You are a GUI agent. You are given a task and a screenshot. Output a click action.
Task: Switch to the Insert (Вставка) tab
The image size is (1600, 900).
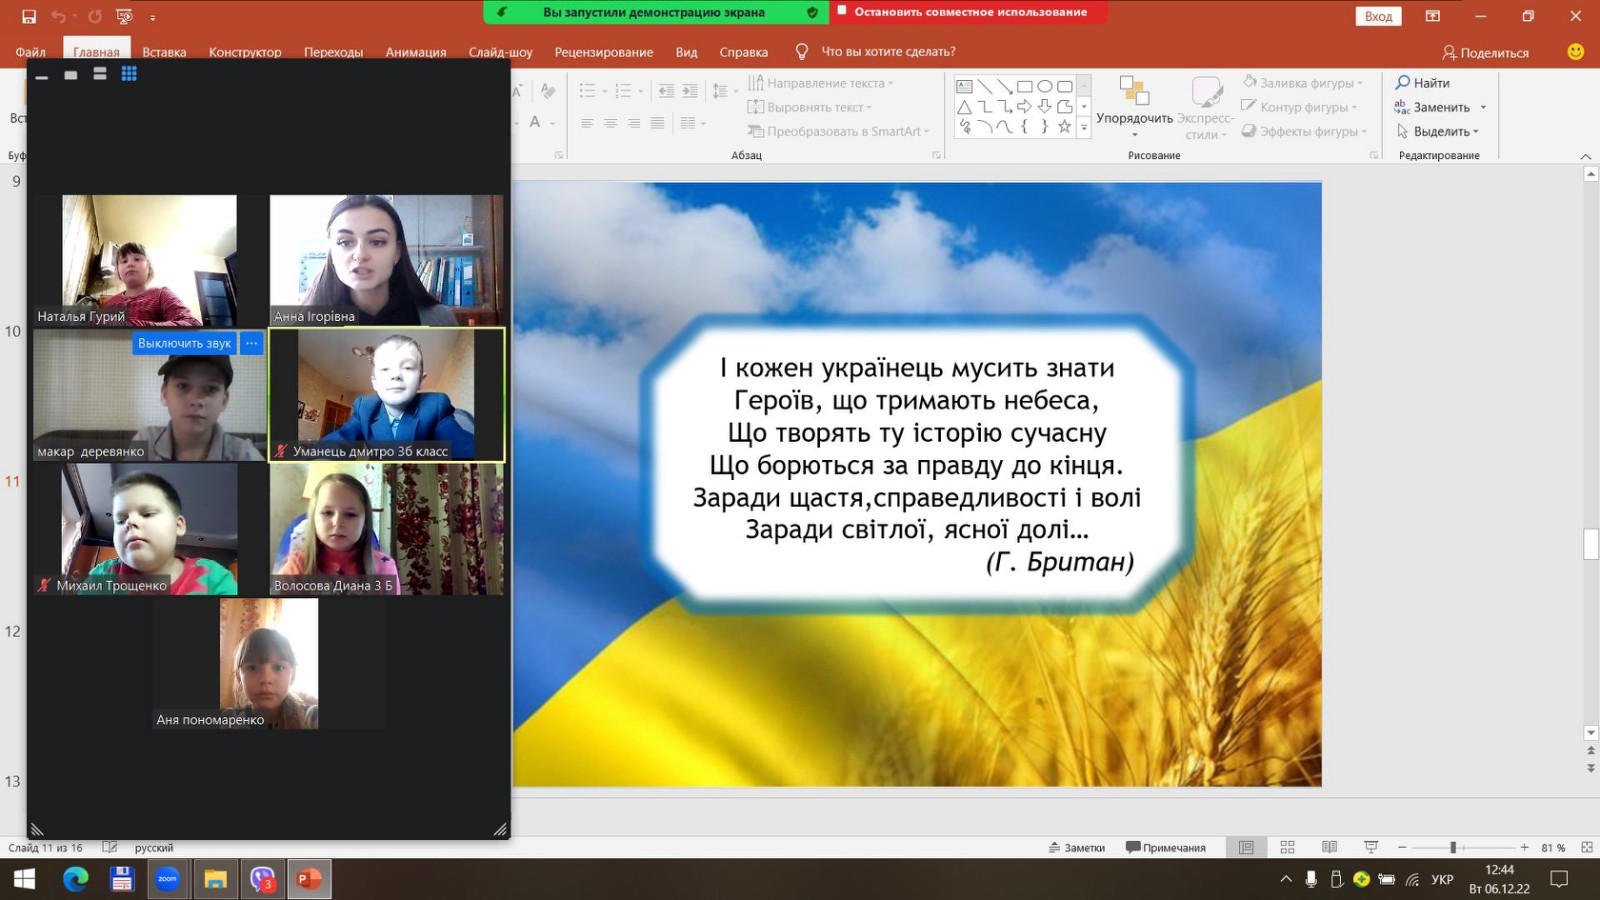164,52
